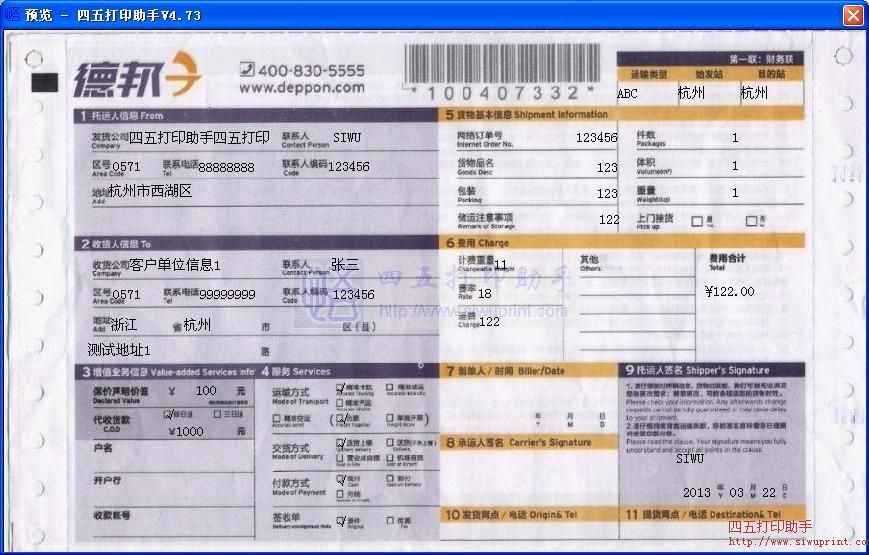
Task: Click shipper address 杭州市西湖区
Action: pyautogui.click(x=150, y=191)
